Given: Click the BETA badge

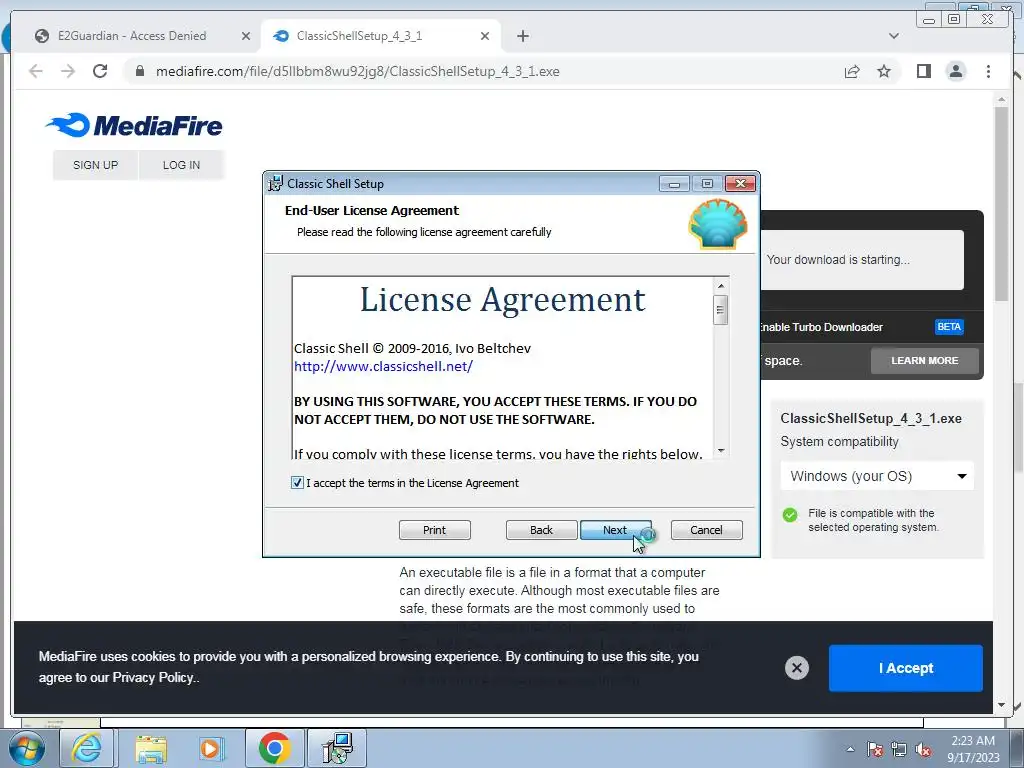Looking at the screenshot, I should click(x=949, y=327).
